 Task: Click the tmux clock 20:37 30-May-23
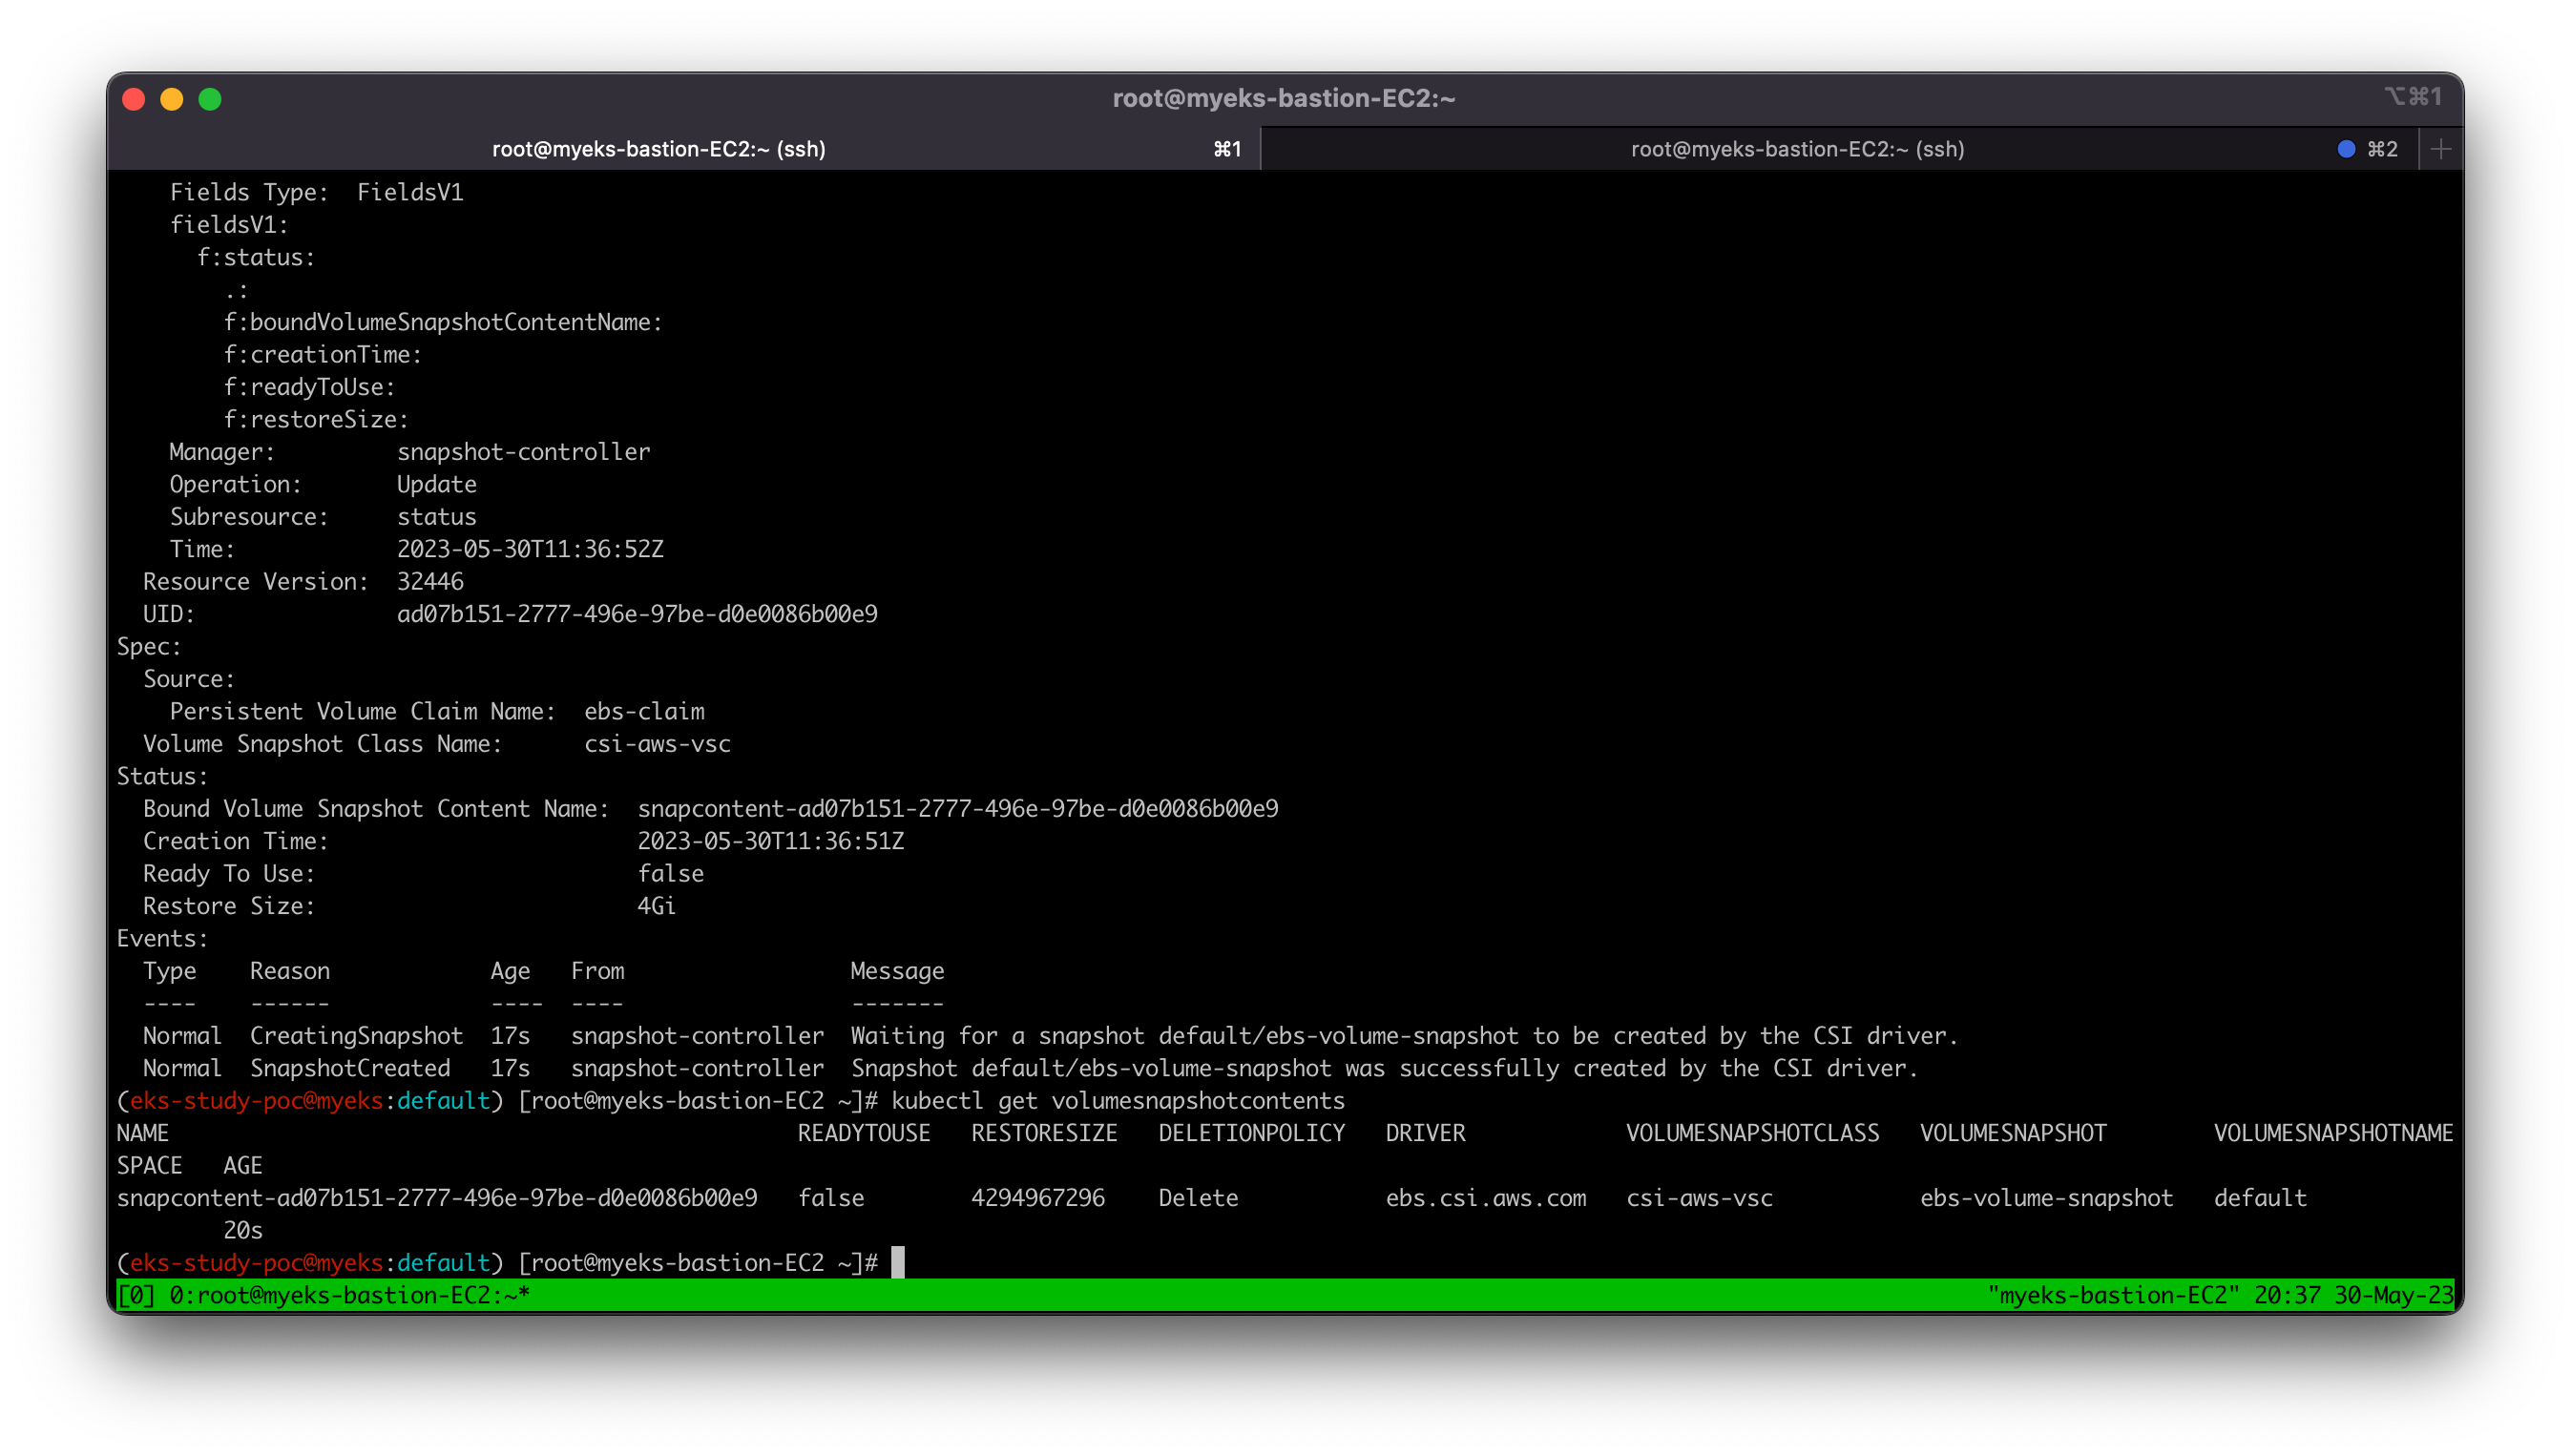coord(2353,1295)
